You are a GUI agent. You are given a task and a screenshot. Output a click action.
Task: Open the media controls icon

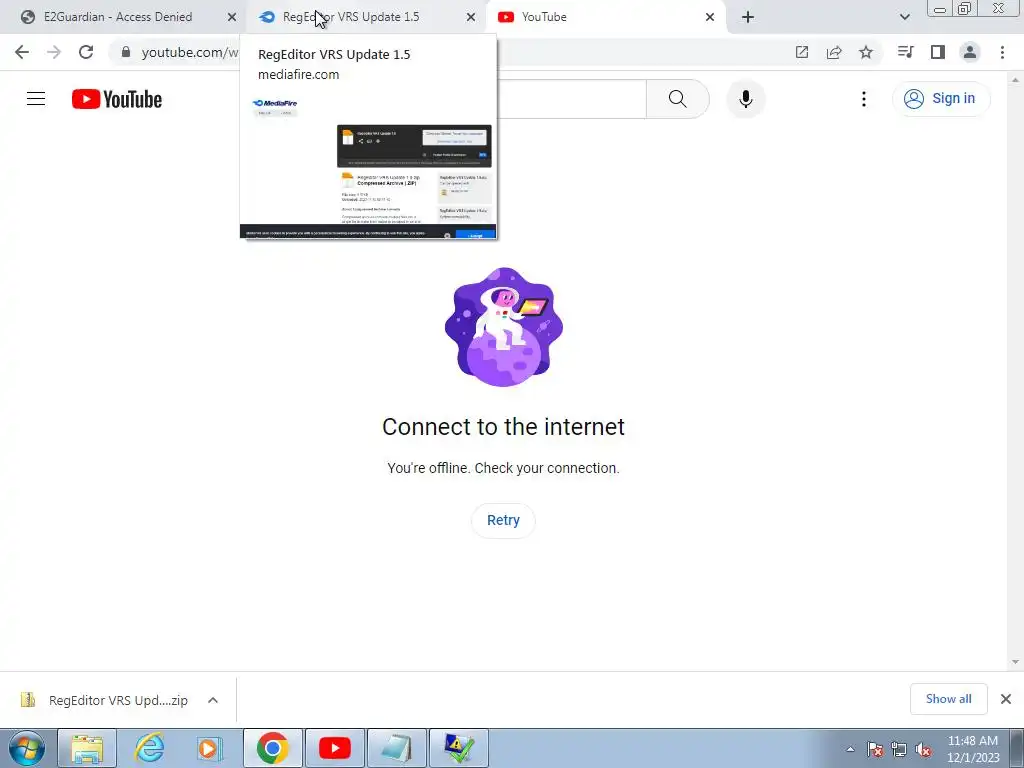[x=906, y=52]
